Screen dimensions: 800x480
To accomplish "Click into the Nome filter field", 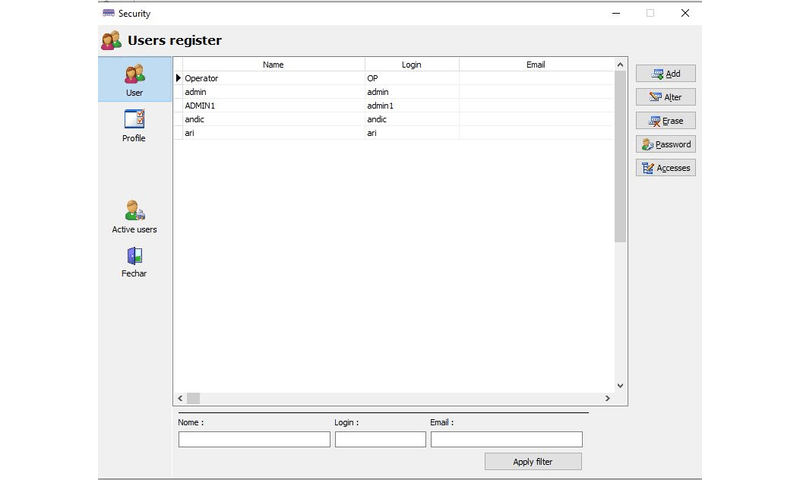I will point(254,439).
